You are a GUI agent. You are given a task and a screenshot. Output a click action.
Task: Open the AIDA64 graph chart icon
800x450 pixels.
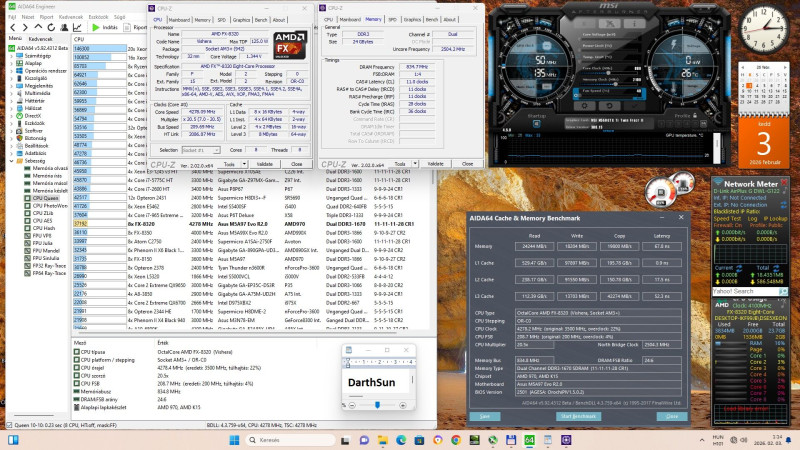[x=77, y=28]
